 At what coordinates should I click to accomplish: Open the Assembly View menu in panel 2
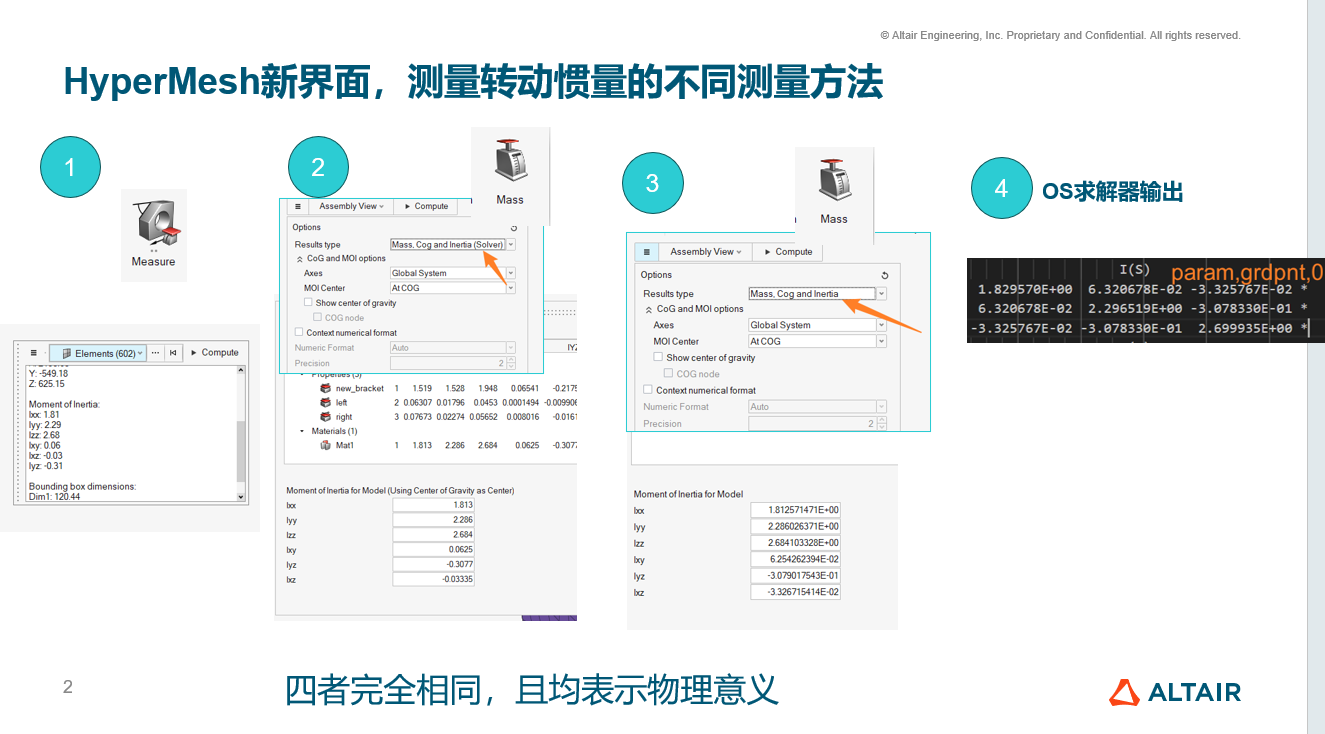coord(350,206)
